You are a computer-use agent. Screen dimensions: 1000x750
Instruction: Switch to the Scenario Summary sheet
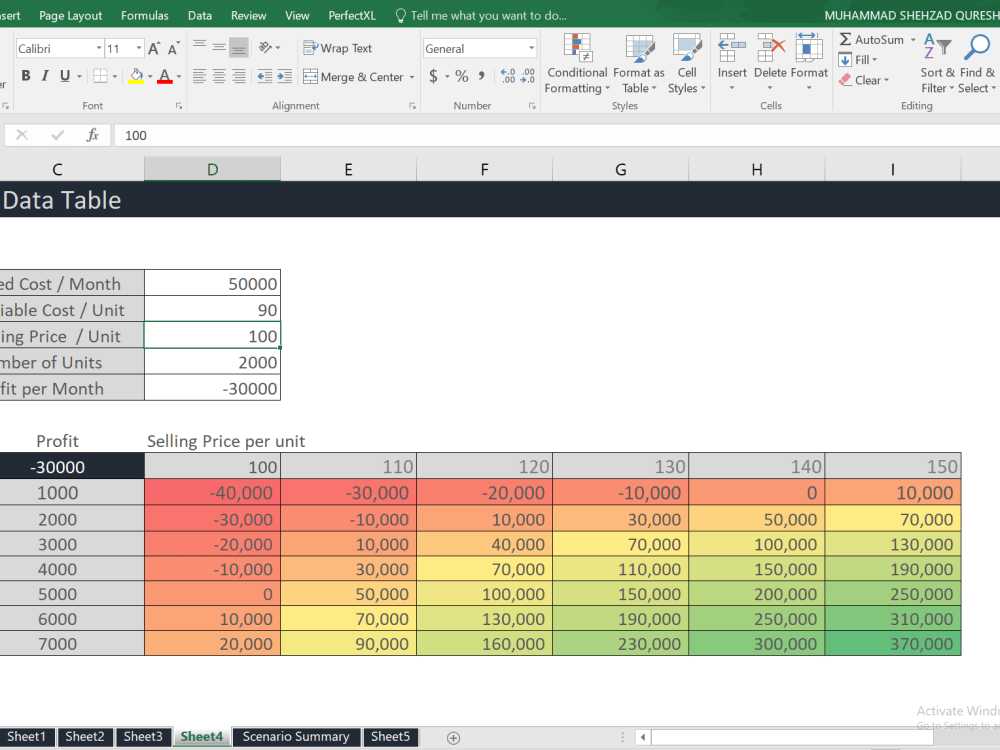click(x=296, y=737)
